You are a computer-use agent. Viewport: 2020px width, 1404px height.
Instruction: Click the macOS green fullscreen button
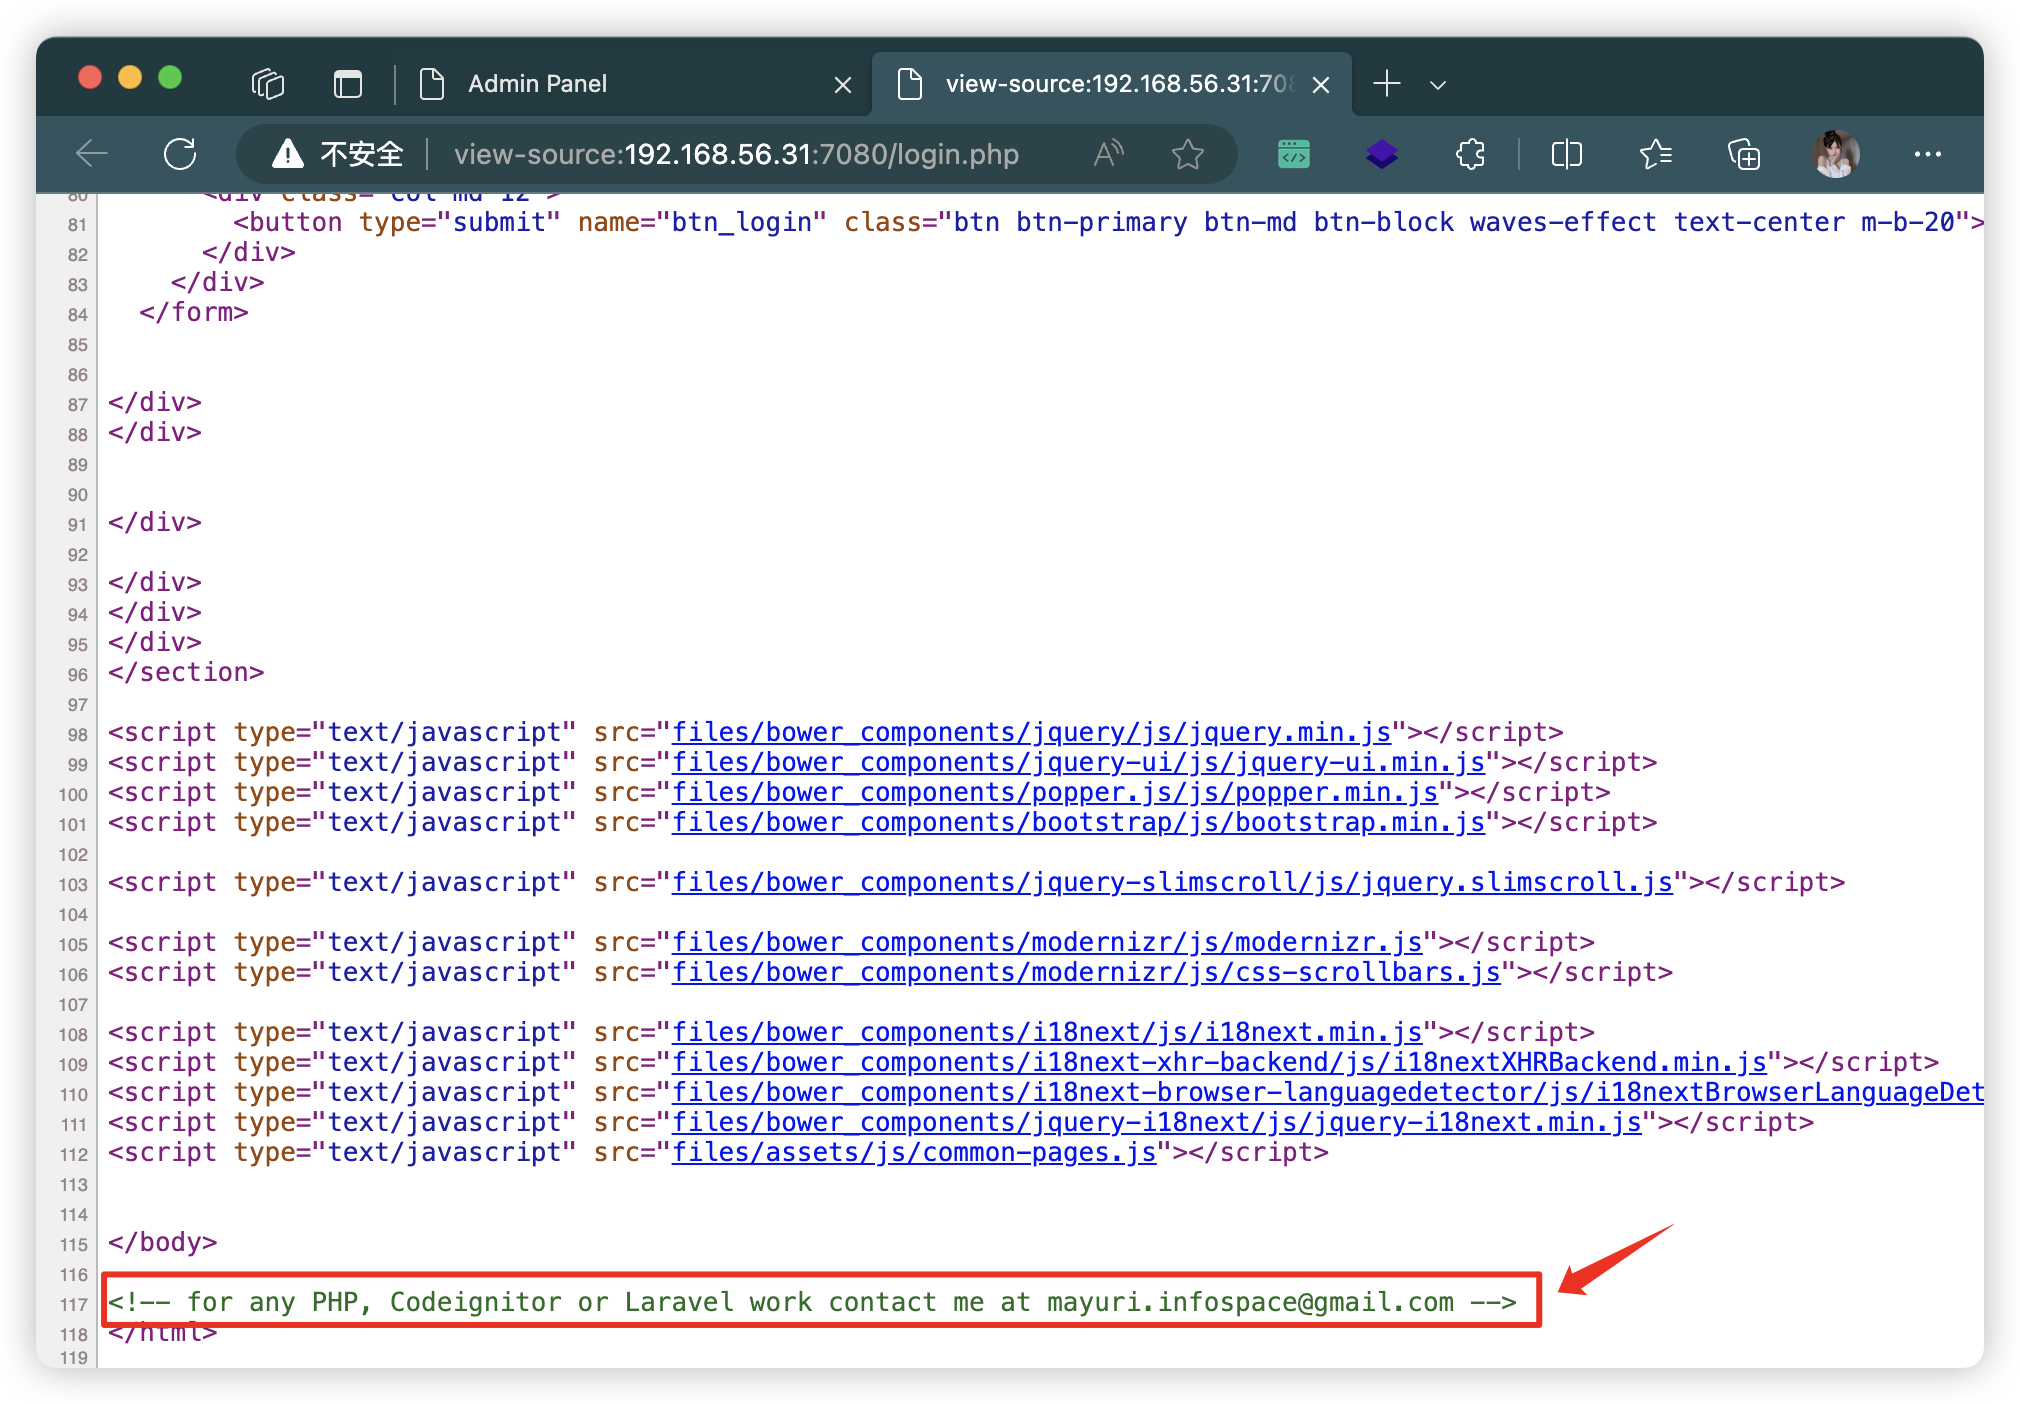coord(170,77)
